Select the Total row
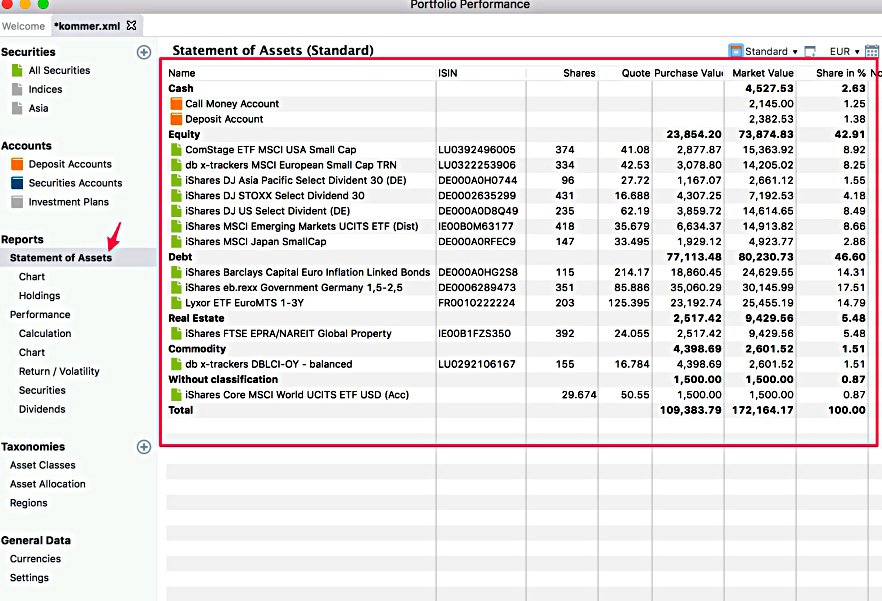Screen dimensions: 882x601 (x=517, y=410)
